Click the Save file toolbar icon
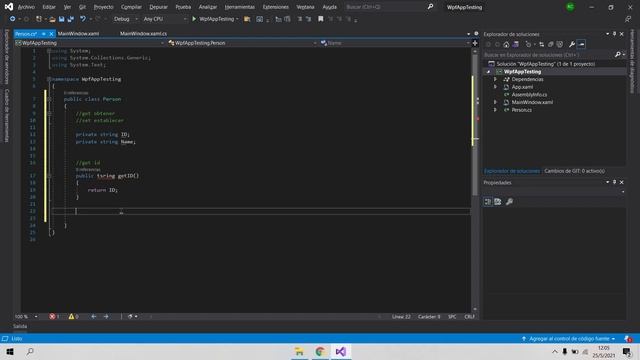This screenshot has width=640, height=360. tap(61, 19)
